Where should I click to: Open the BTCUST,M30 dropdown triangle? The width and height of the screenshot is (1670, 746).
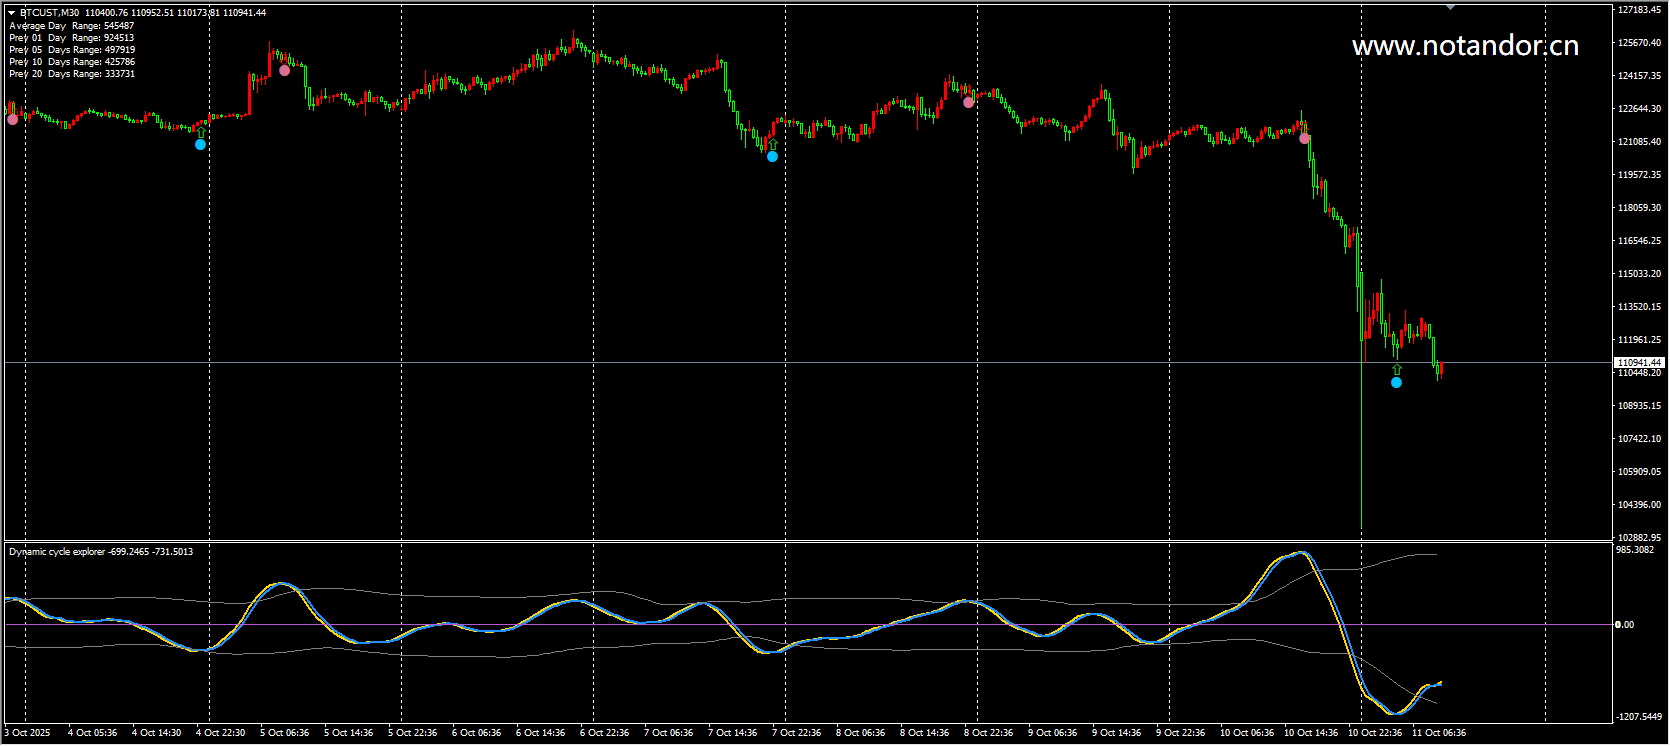coord(12,13)
